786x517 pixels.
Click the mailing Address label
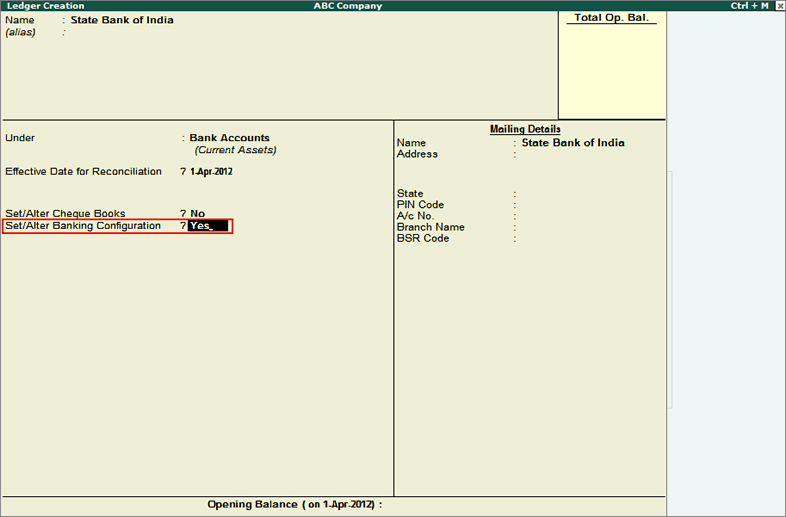point(417,154)
